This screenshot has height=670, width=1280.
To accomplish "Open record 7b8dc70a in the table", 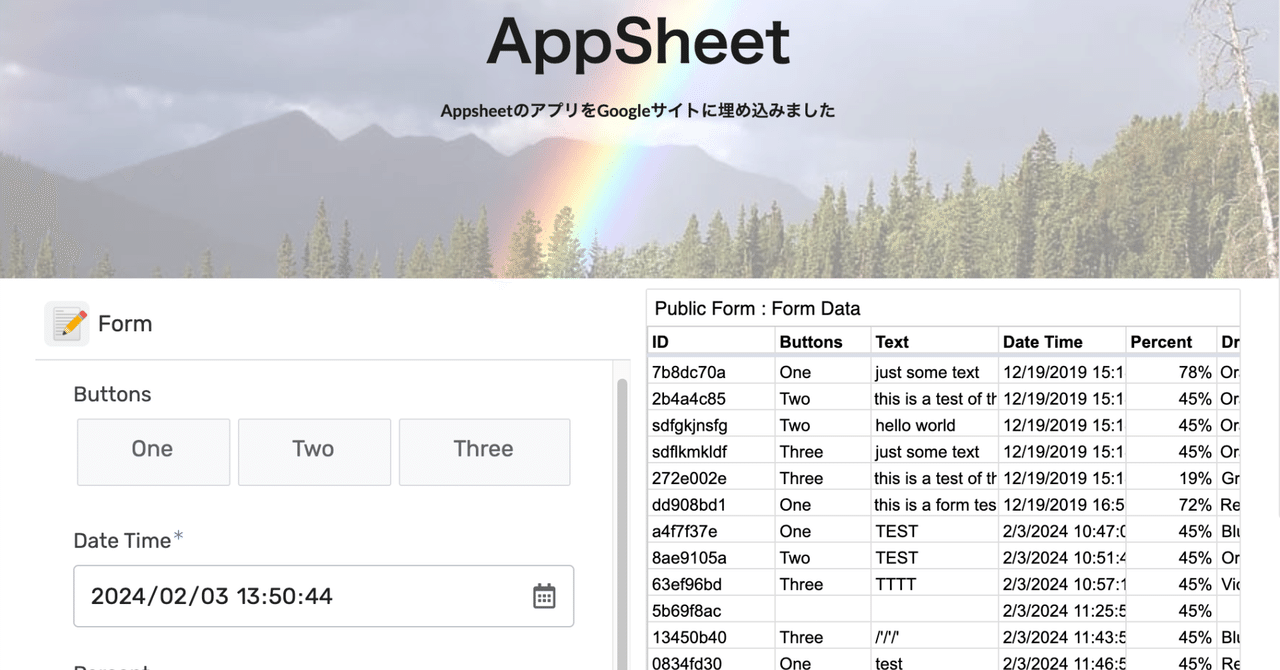I will point(710,371).
